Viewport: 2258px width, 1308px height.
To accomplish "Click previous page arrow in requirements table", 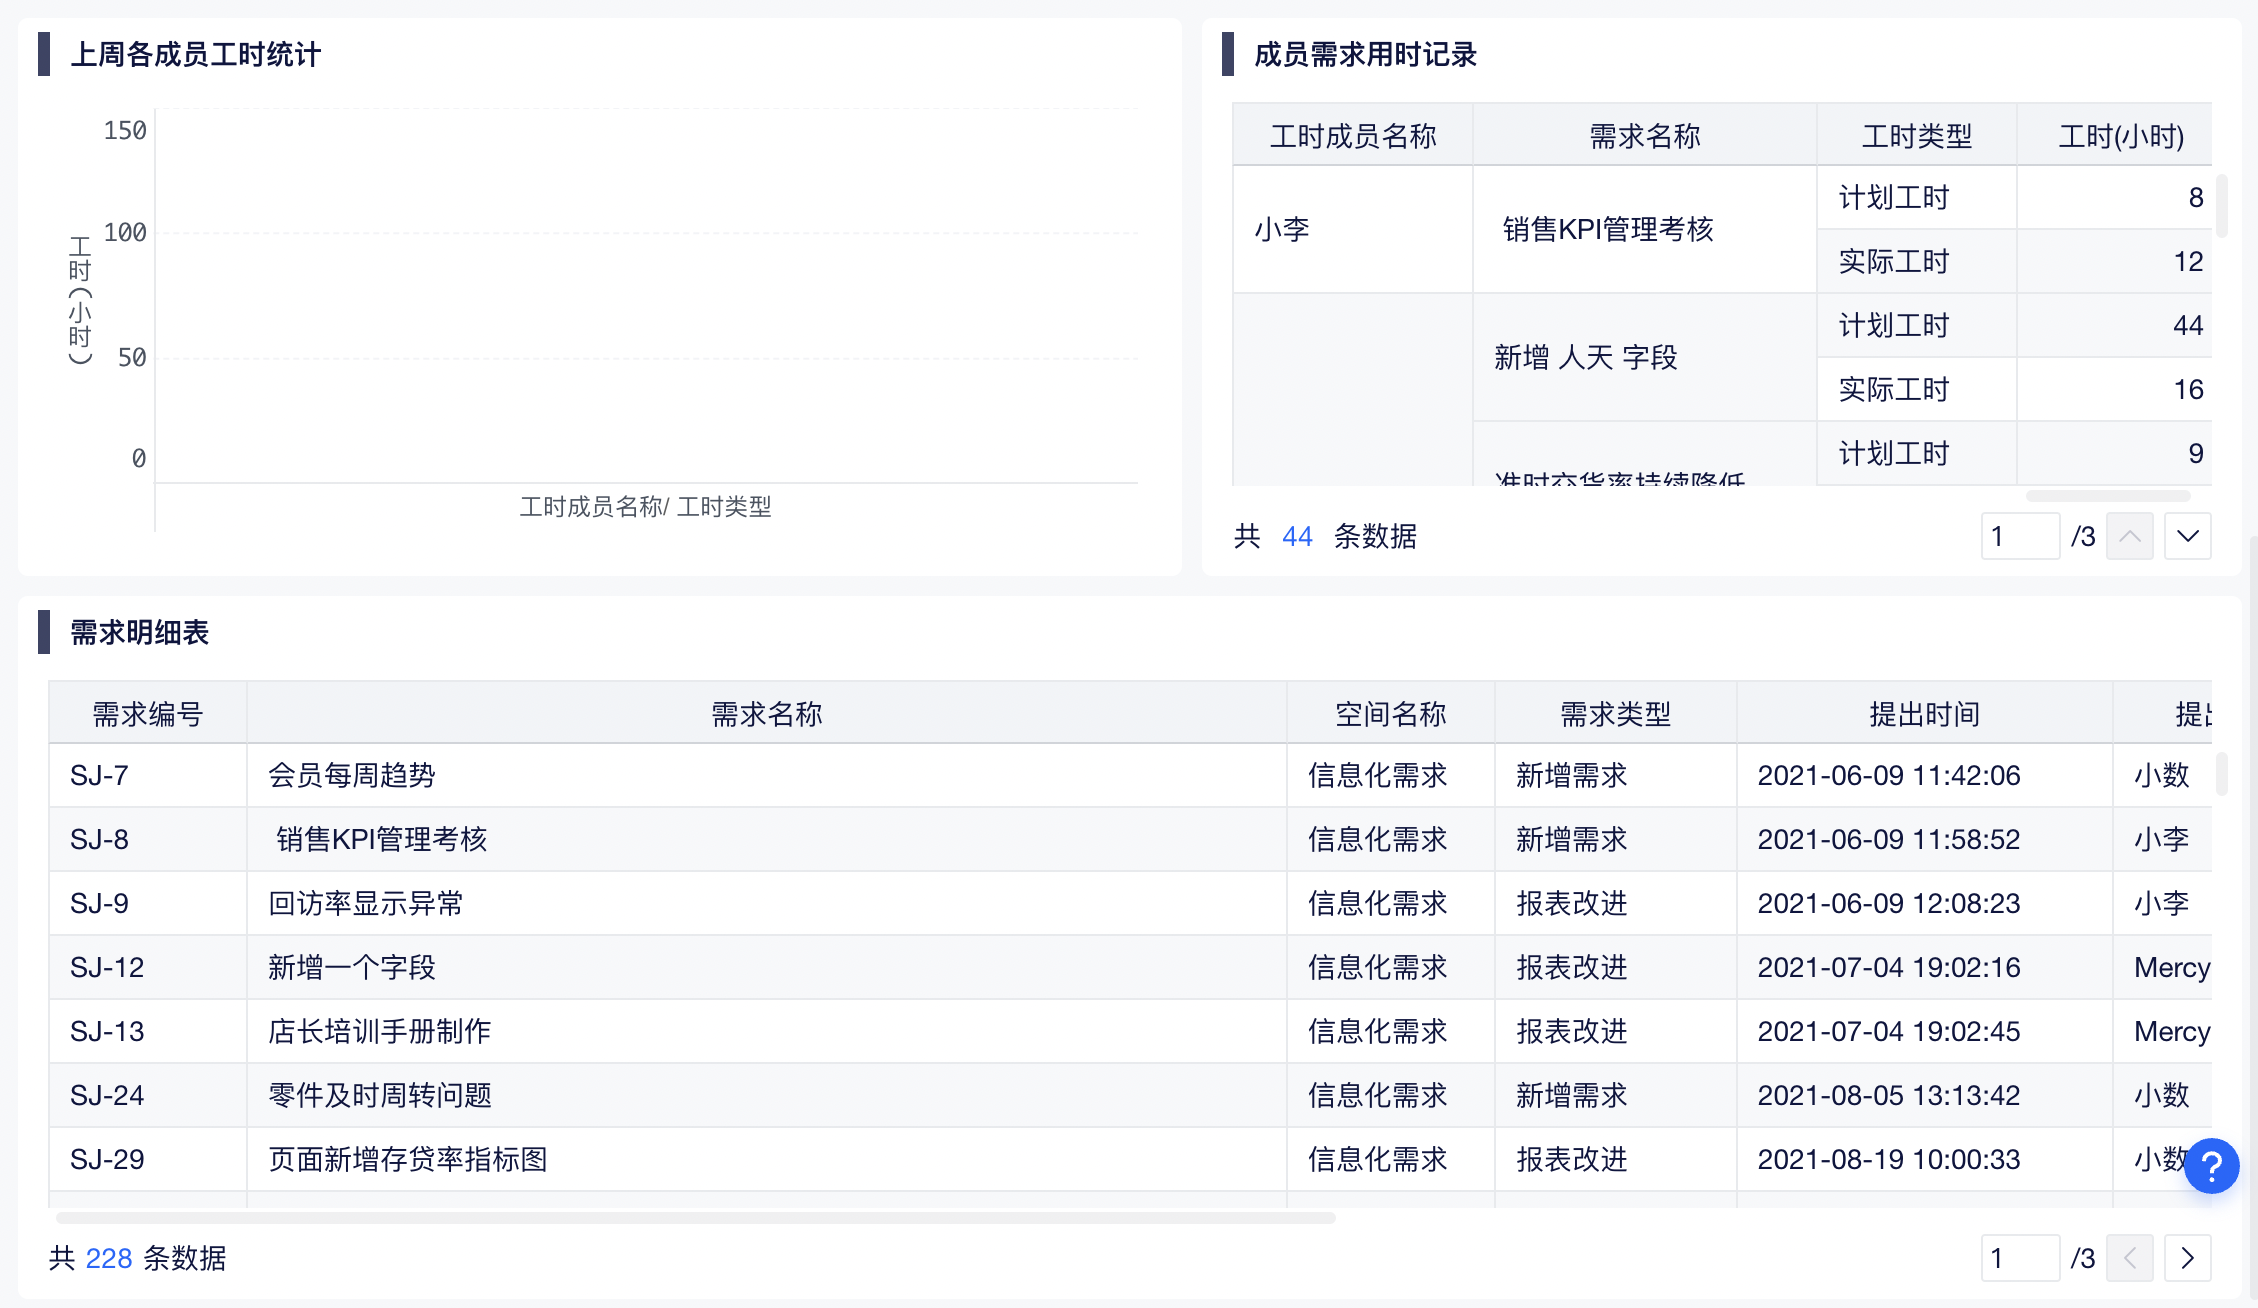I will pyautogui.click(x=2129, y=1258).
